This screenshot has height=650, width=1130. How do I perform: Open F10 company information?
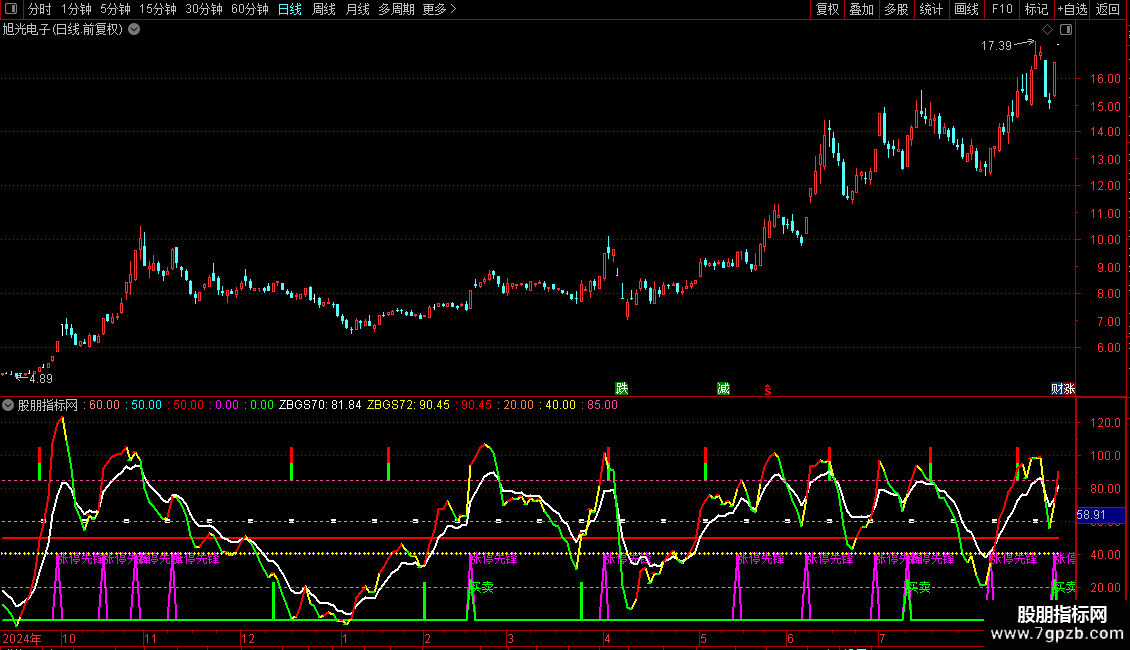[x=1001, y=10]
